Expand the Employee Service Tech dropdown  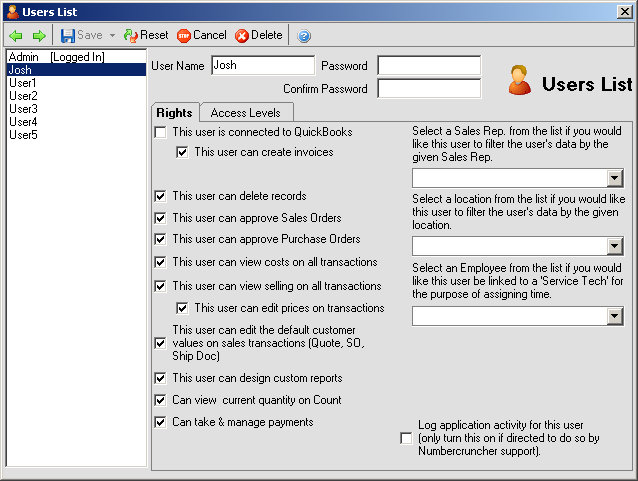click(615, 316)
